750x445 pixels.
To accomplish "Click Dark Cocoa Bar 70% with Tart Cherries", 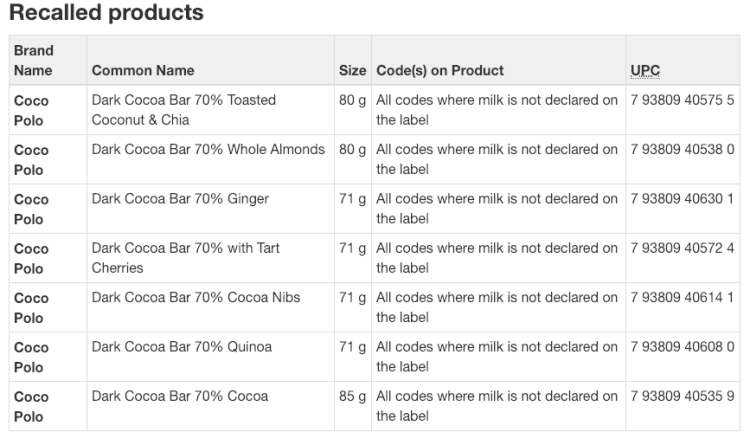I will point(186,257).
